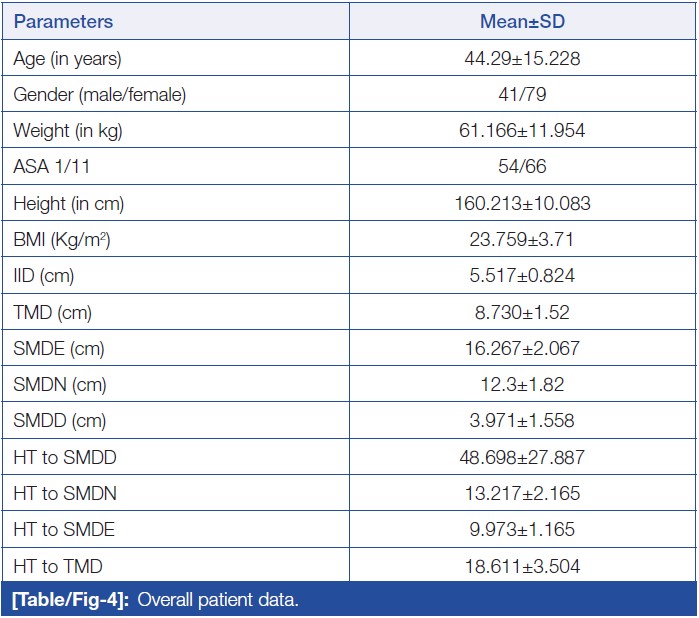Click the 41/79 gender value
This screenshot has width=699, height=618.
(x=522, y=95)
